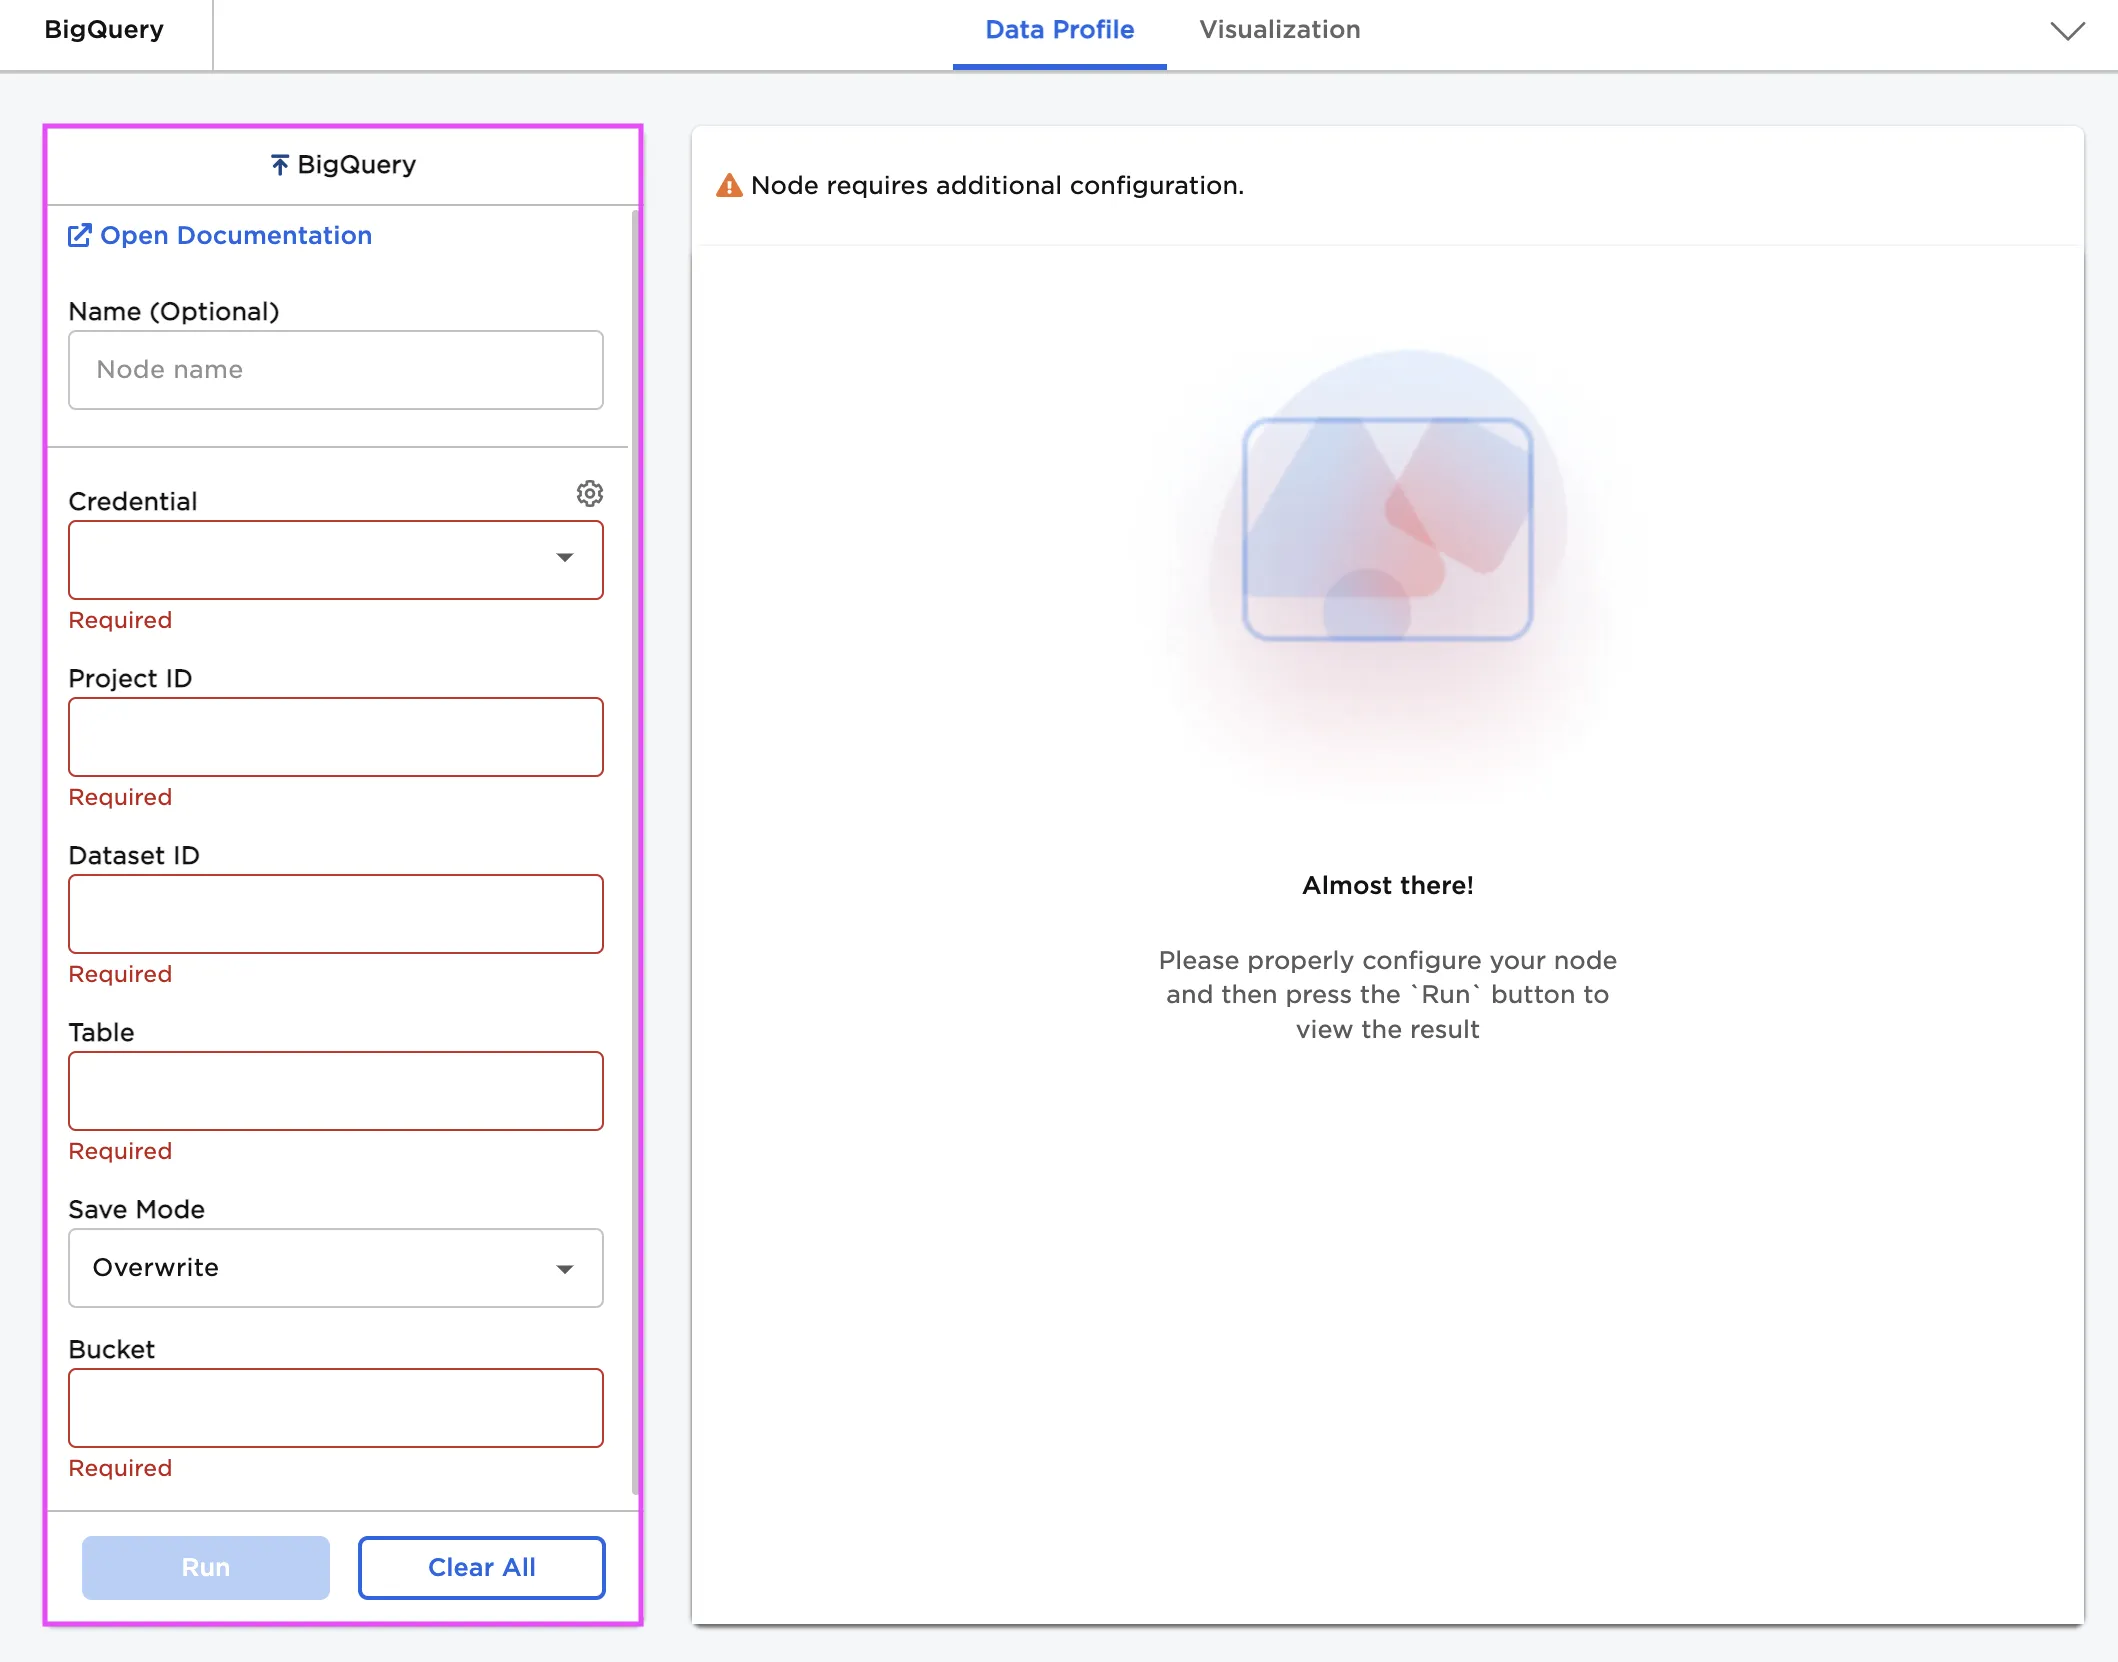Switch to the Visualization tab

tap(1280, 30)
